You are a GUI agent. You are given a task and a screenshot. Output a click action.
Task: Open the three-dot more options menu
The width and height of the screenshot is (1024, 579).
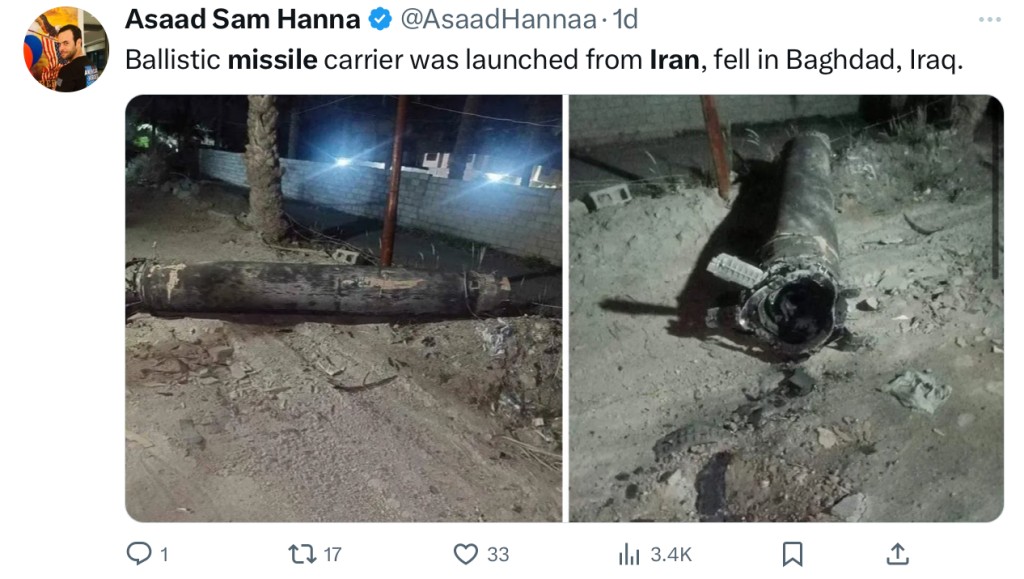tap(989, 20)
